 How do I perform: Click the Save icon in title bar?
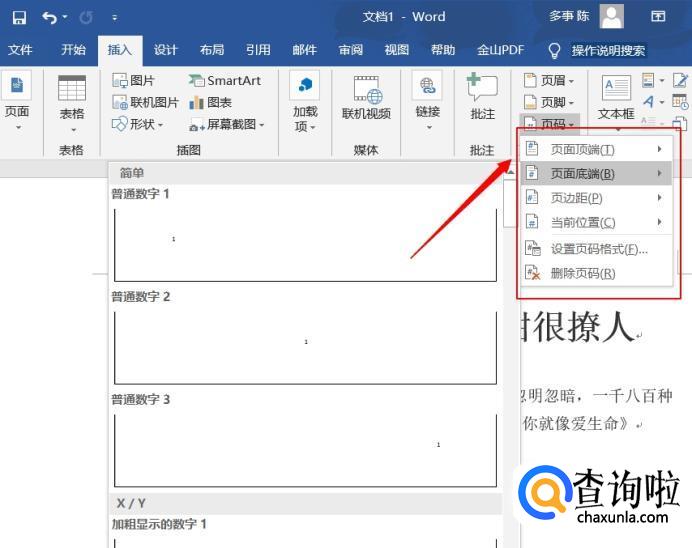(x=19, y=17)
